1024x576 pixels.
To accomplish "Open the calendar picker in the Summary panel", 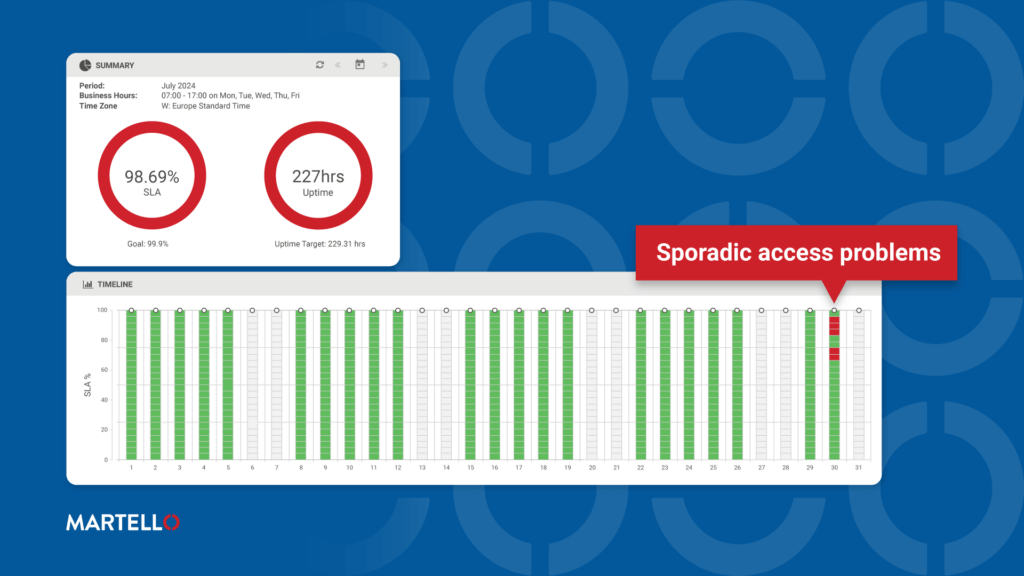I will 360,64.
